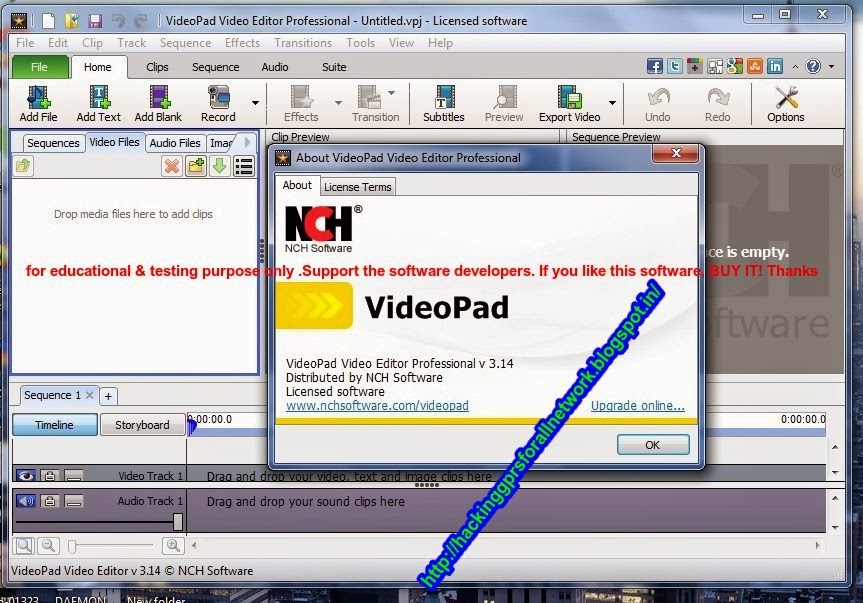
Task: Open the help question mark icon
Action: tap(813, 67)
